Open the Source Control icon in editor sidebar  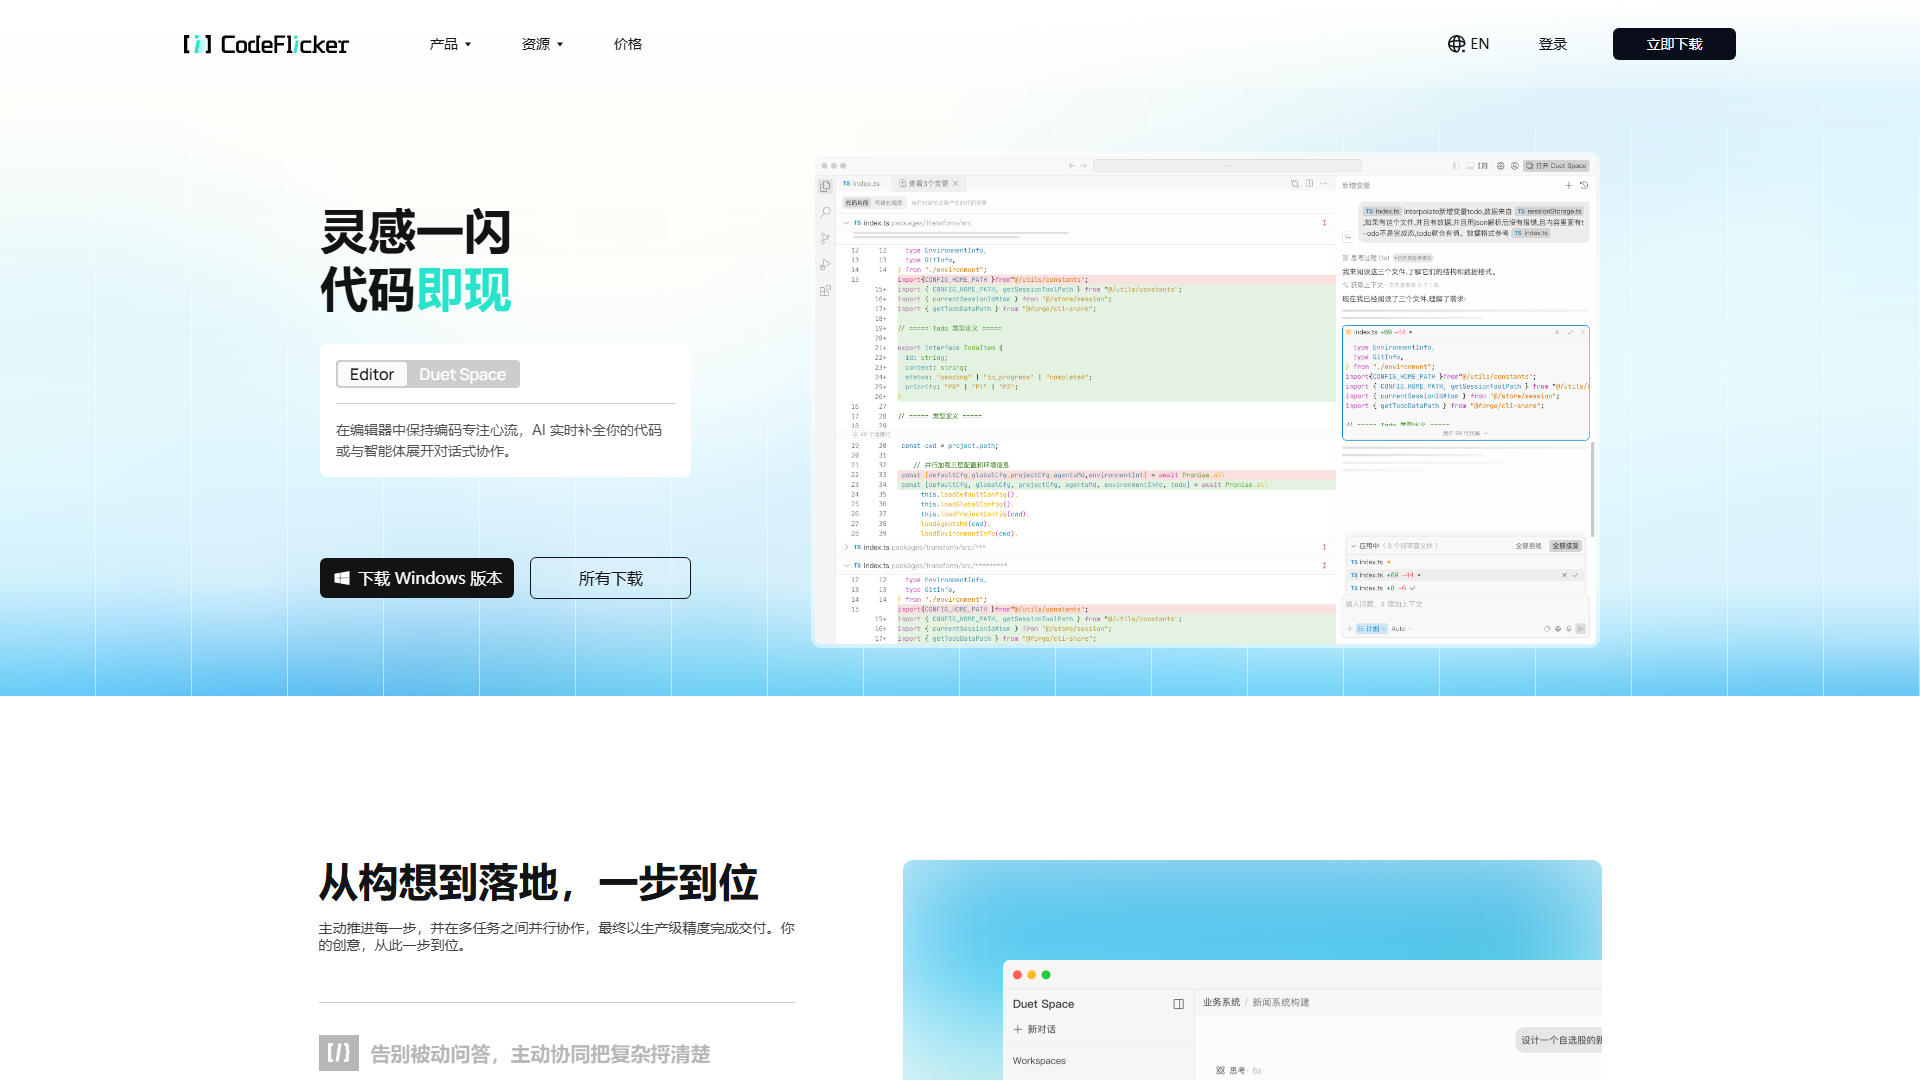click(825, 238)
